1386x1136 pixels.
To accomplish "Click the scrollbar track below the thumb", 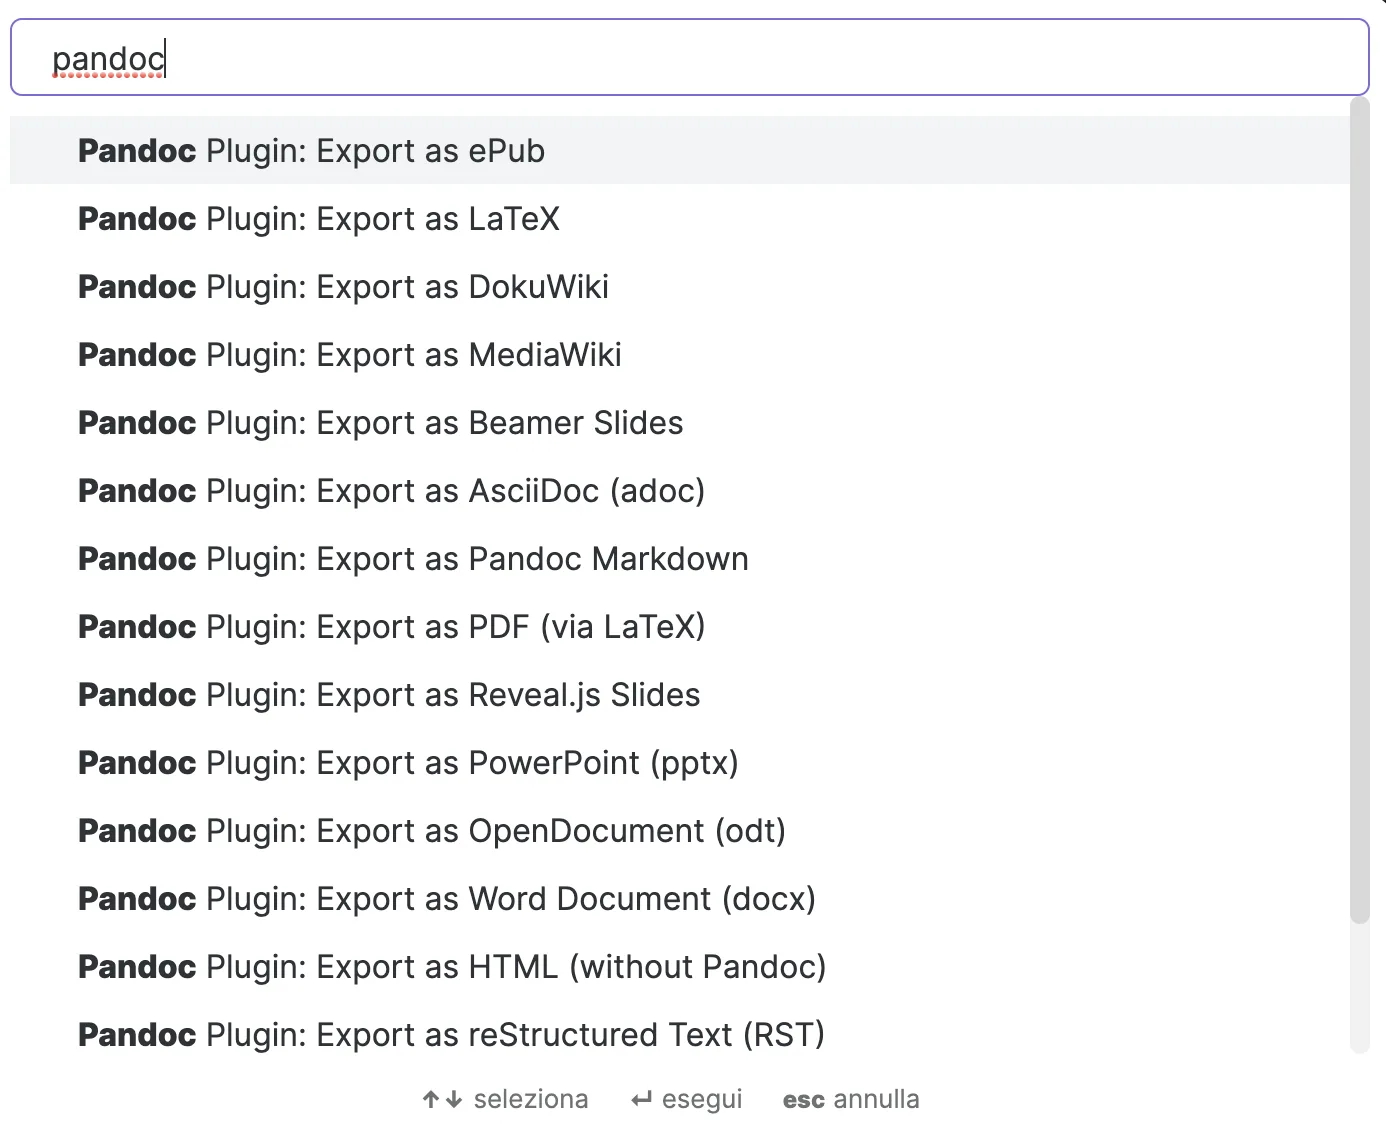I will click(x=1359, y=990).
